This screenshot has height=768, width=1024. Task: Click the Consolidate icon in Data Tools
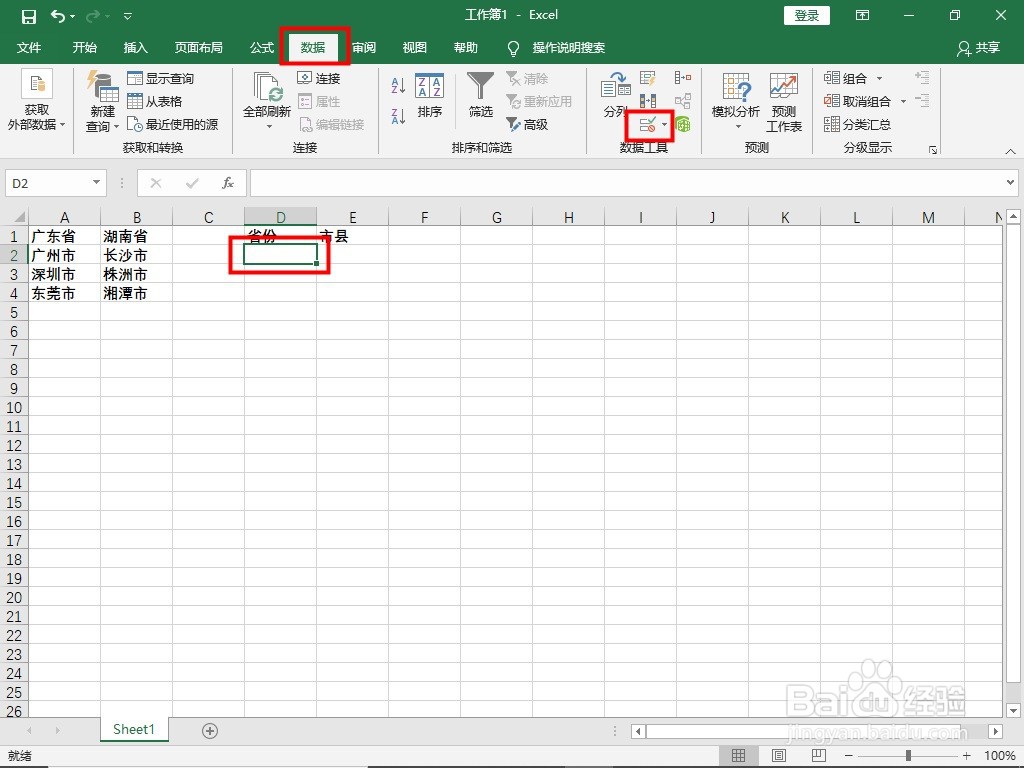(x=683, y=78)
